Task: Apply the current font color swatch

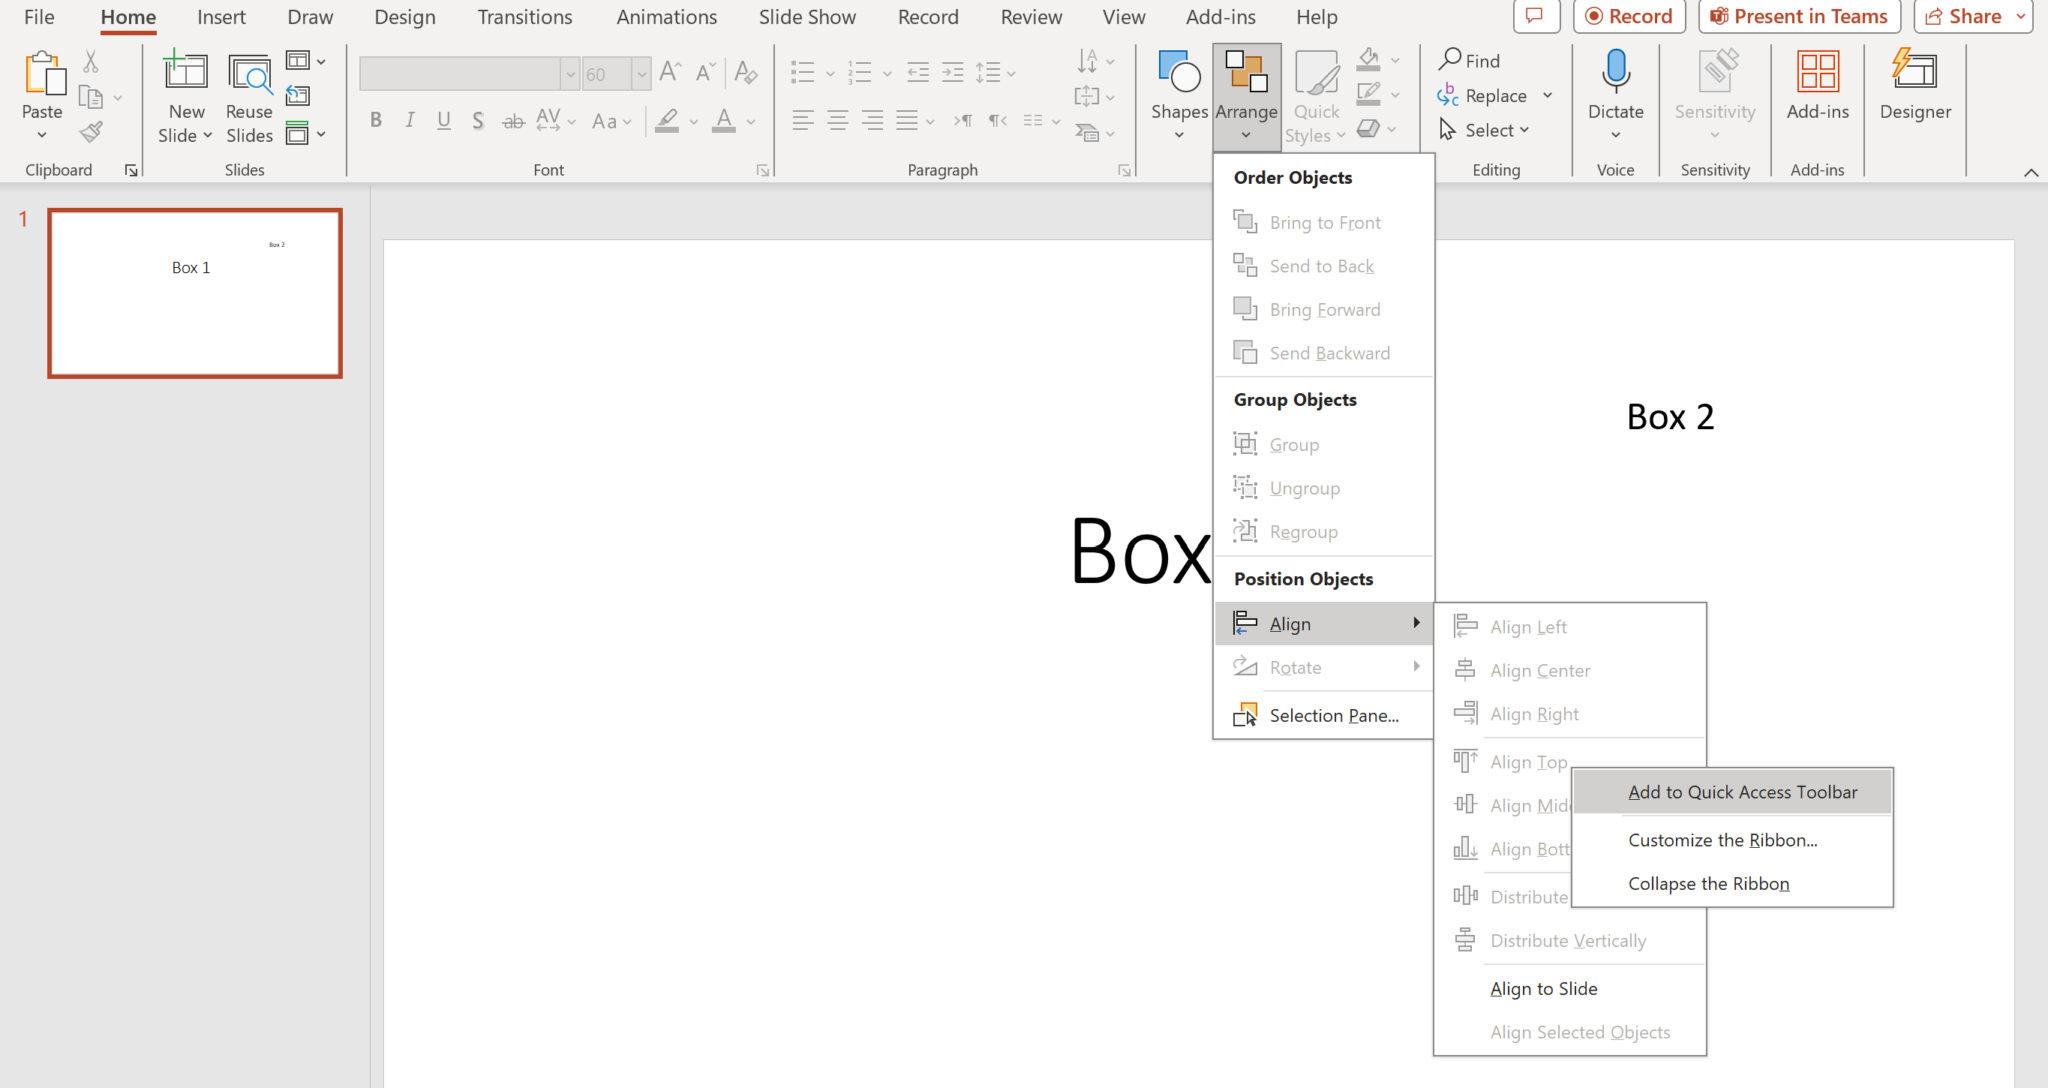Action: coord(724,120)
